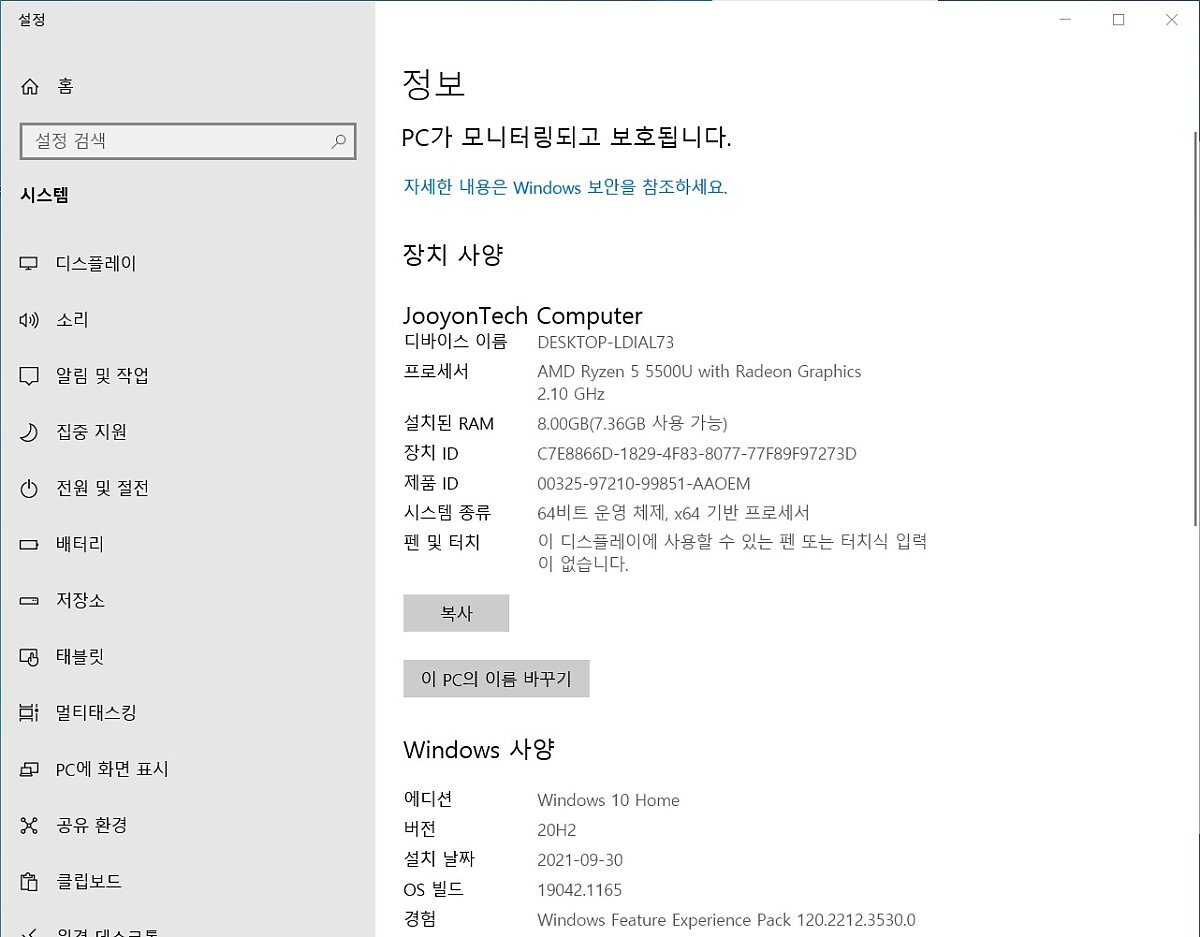The image size is (1200, 937).
Task: Click Windows Feature Experience Pack value
Action: coord(726,920)
